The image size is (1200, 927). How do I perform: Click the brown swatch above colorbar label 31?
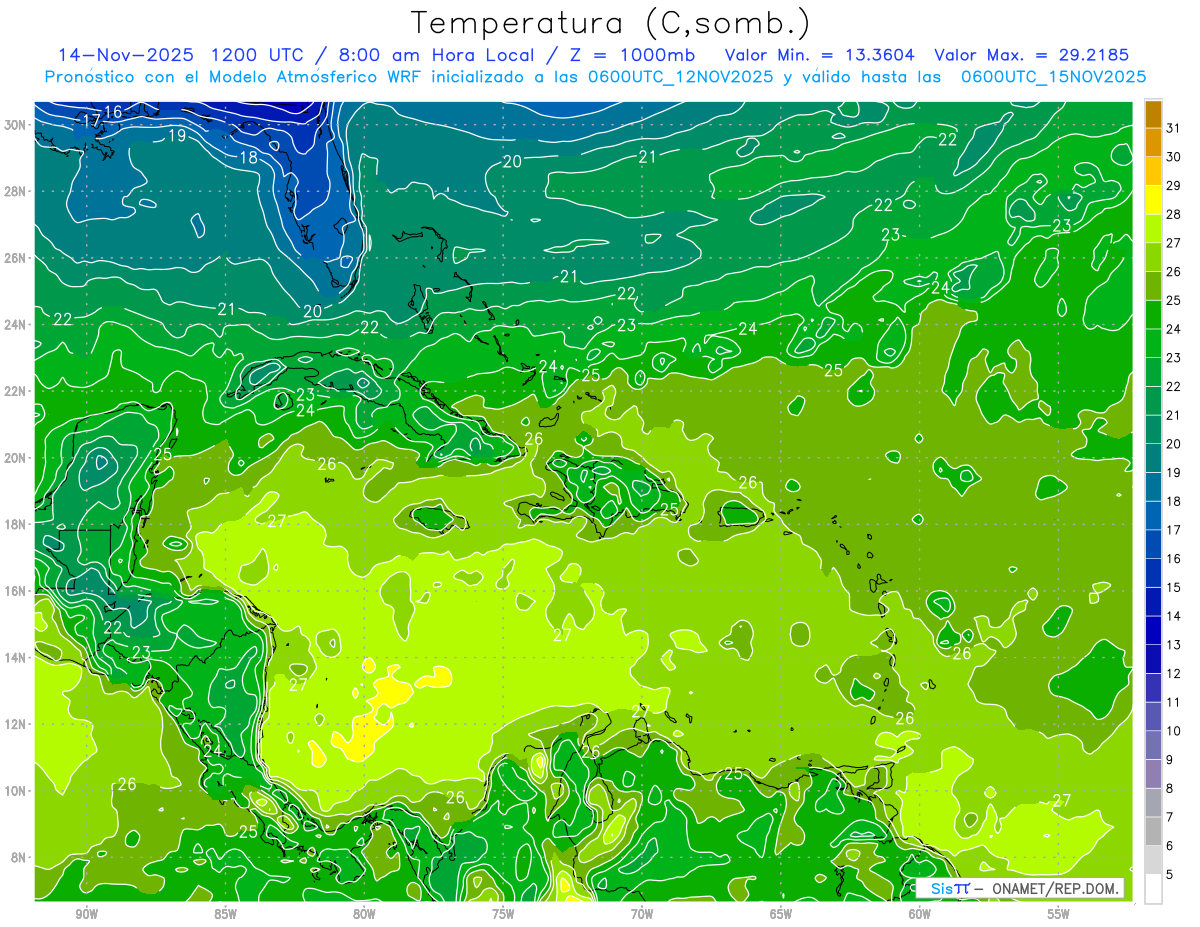coord(1153,114)
